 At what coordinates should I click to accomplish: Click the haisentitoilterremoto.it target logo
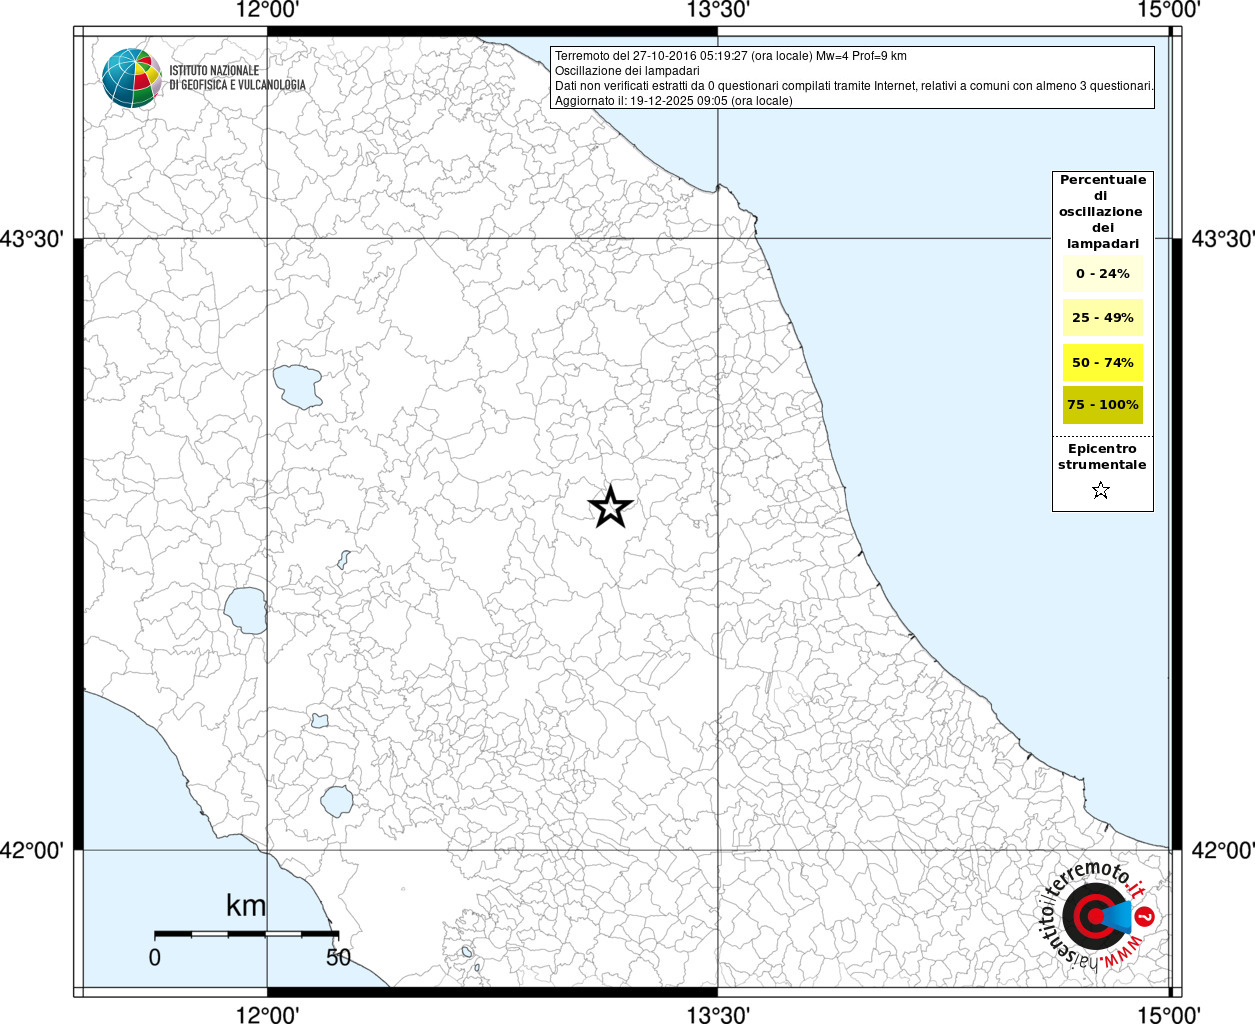pos(1097,915)
